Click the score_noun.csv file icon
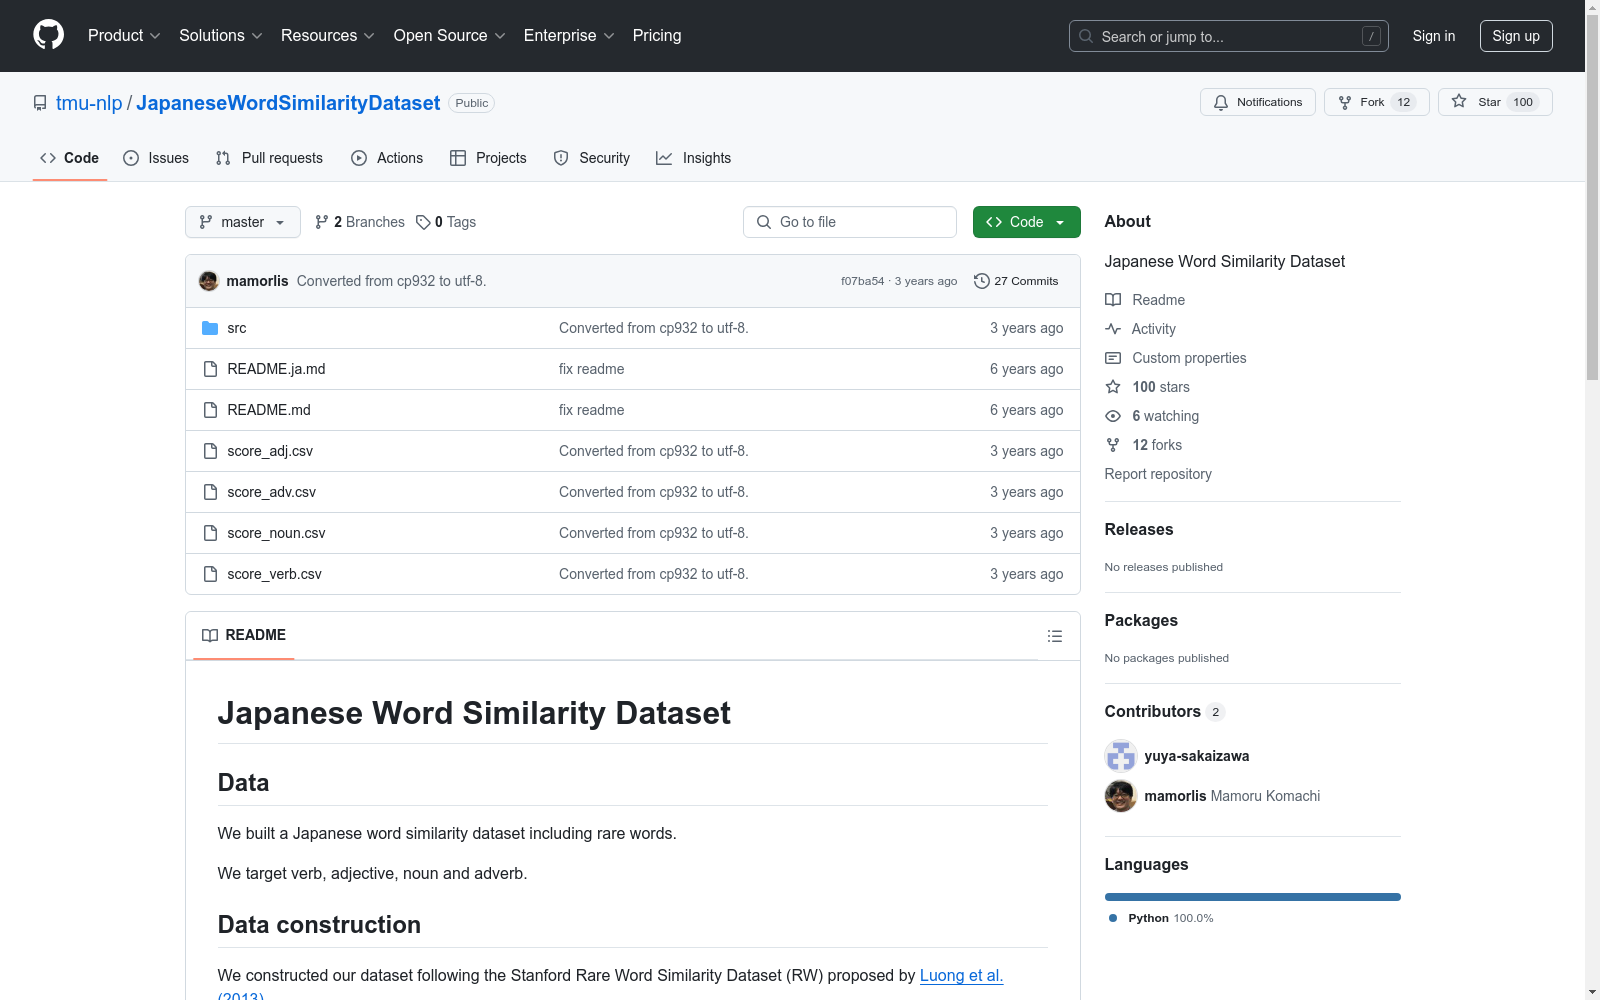1600x1000 pixels. coord(210,533)
